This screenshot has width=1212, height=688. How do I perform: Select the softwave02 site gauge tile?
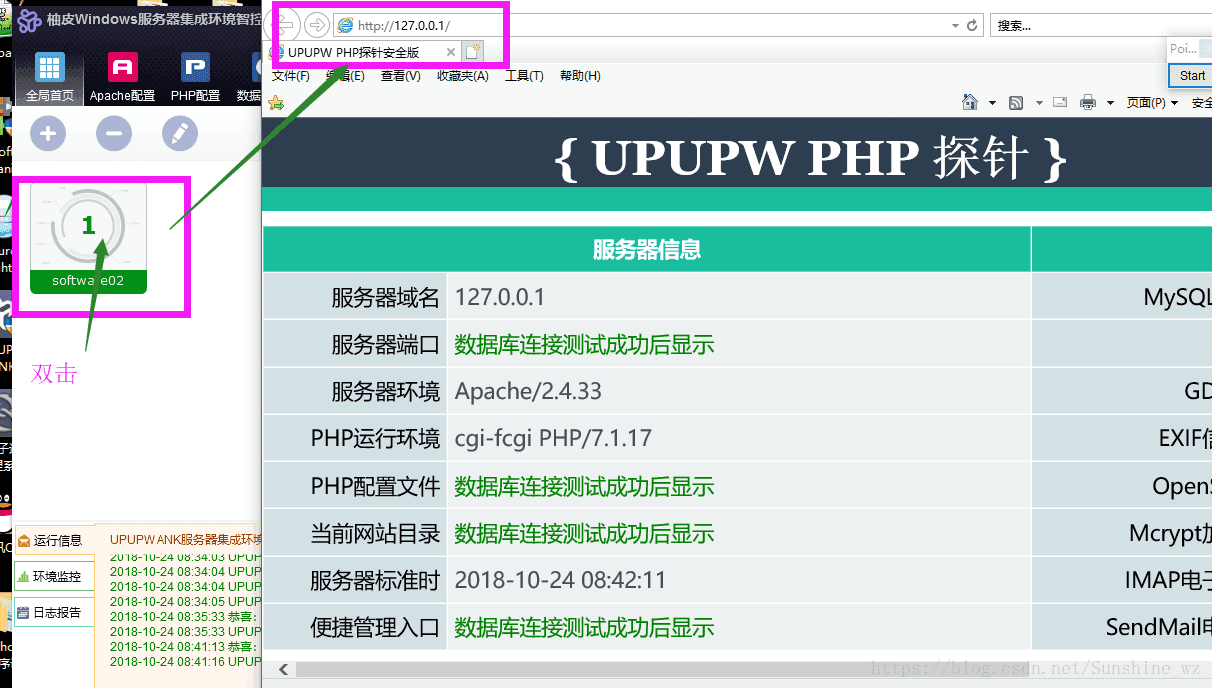88,239
